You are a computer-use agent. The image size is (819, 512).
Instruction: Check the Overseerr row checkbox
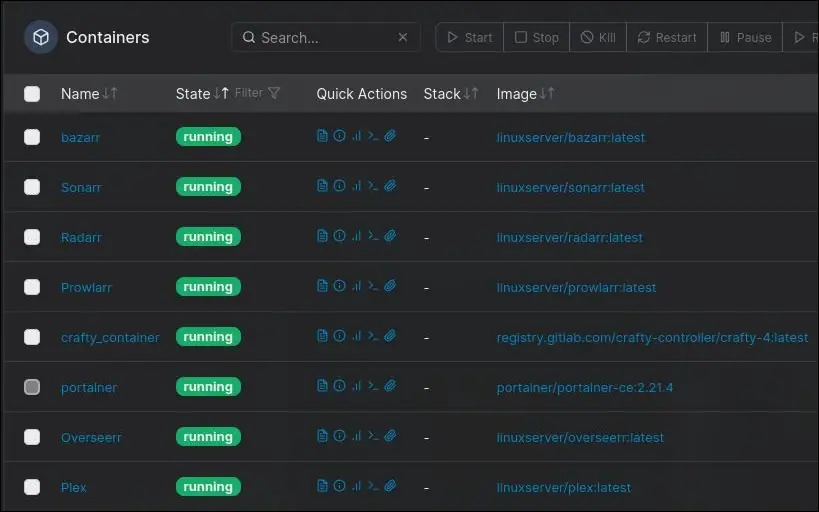(x=32, y=437)
